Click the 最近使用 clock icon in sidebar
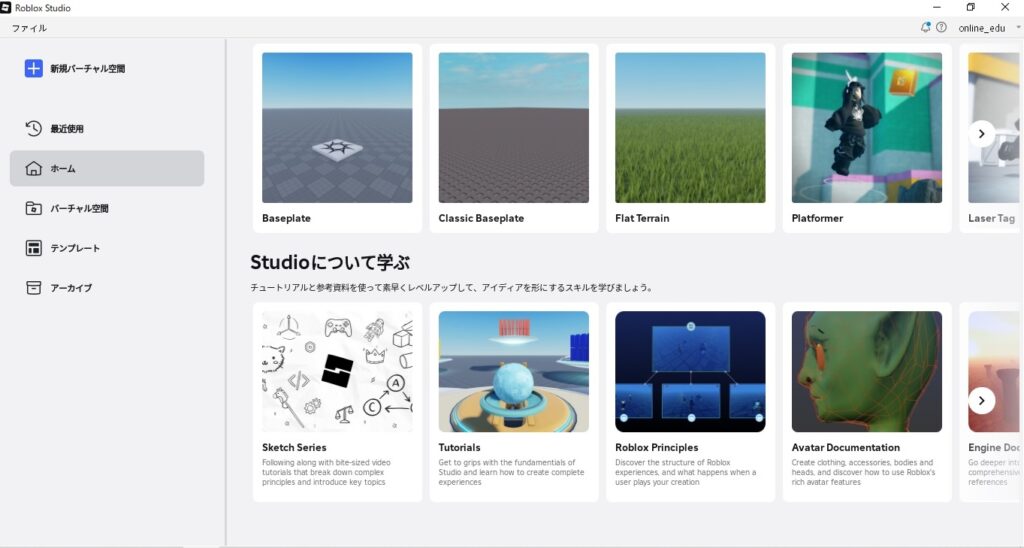This screenshot has height=548, width=1024. tap(34, 129)
